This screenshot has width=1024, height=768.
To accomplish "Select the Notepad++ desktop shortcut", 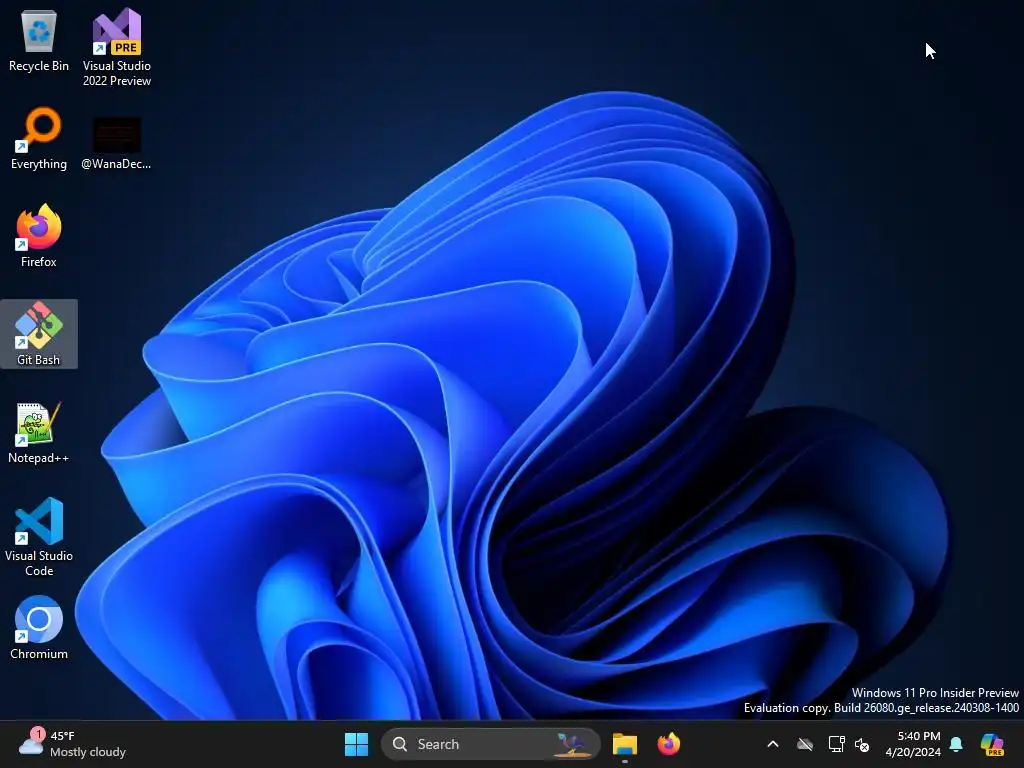I will coord(39,432).
